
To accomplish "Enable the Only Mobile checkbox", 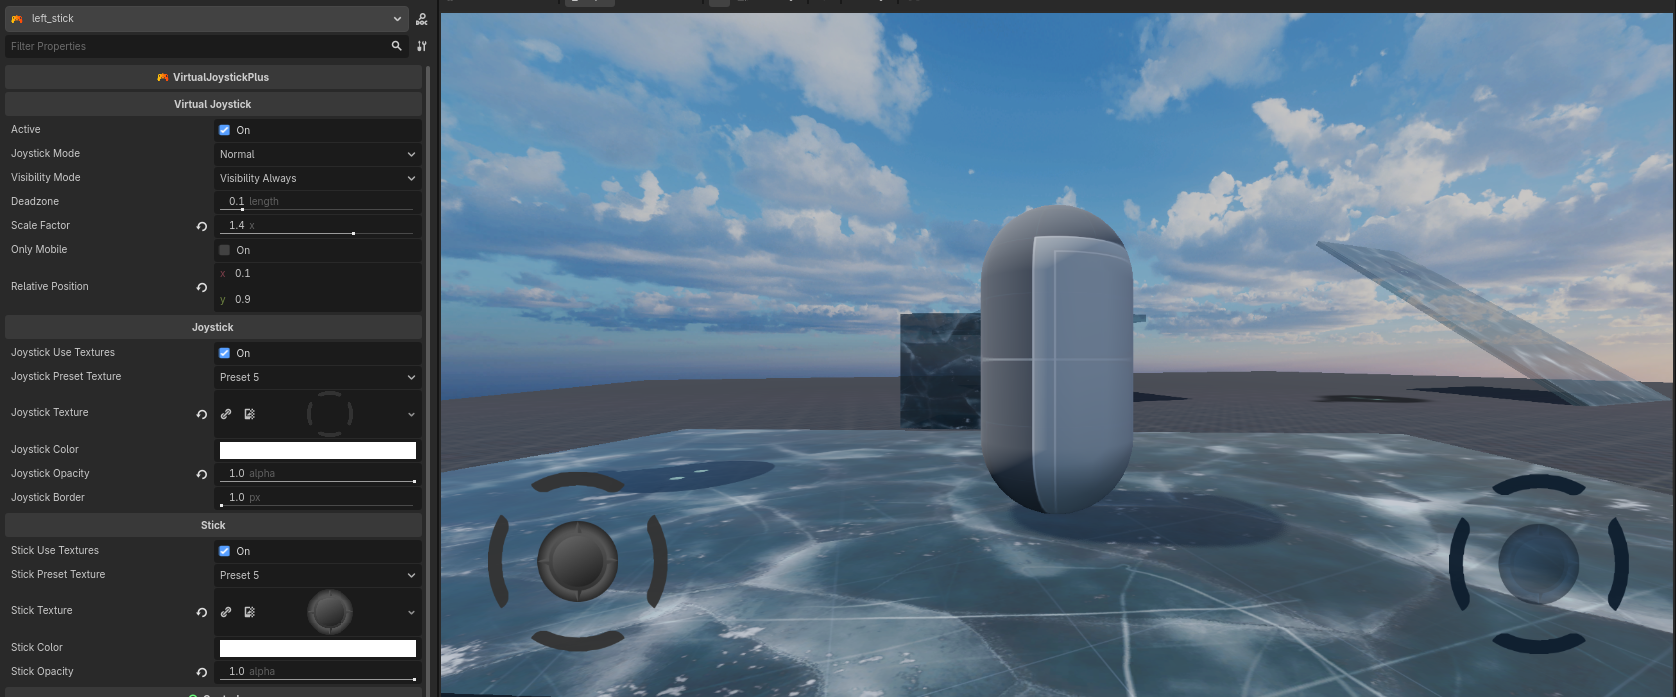I will click(224, 250).
